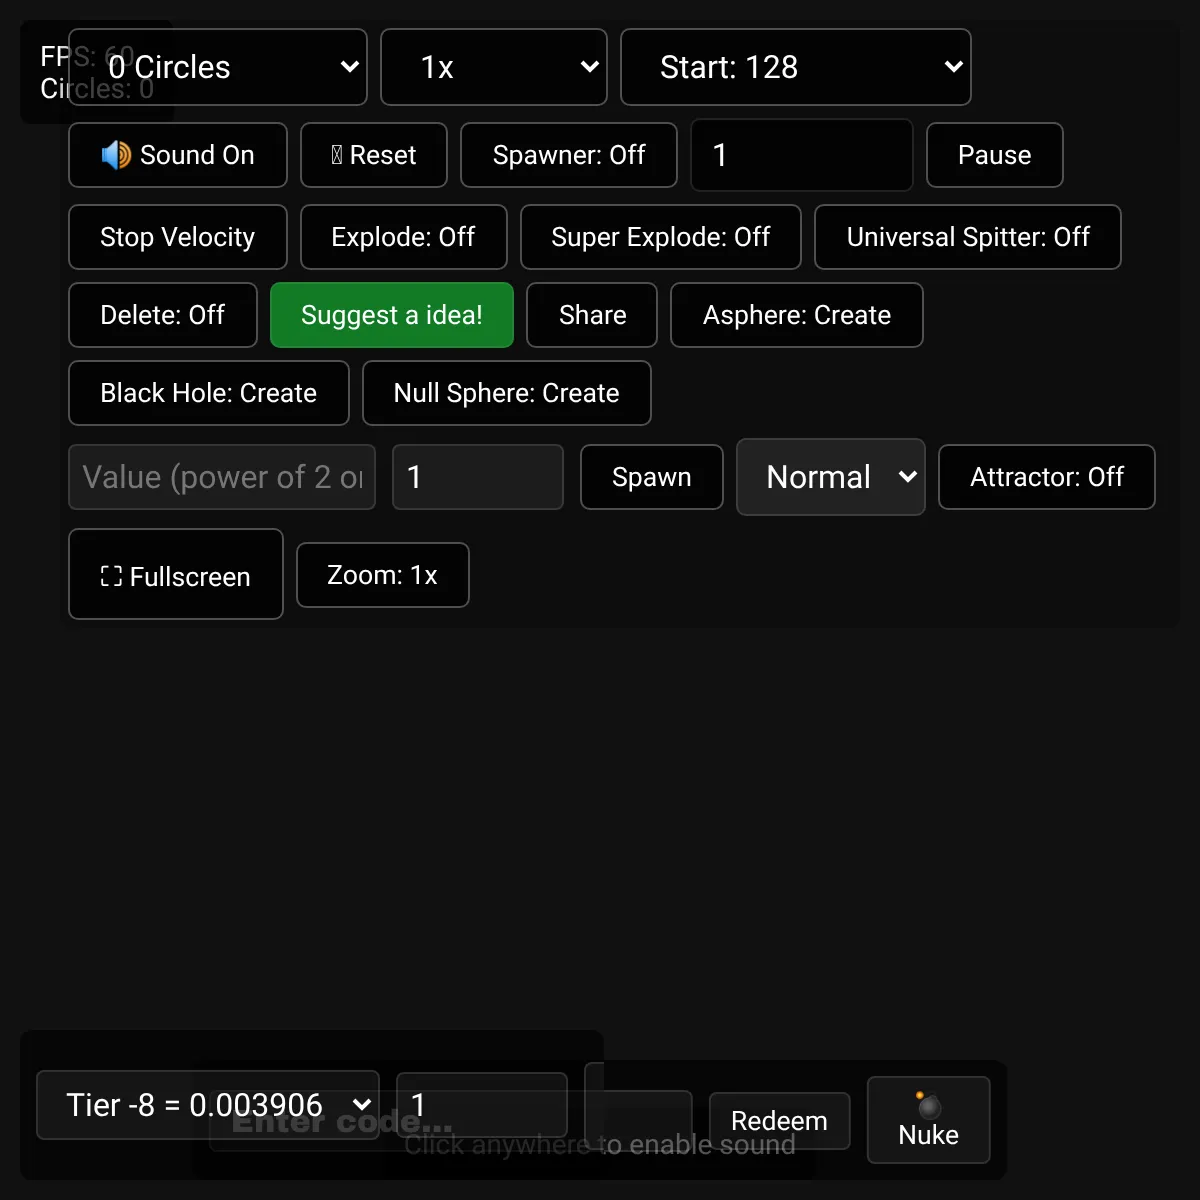Click the speaker icon on Sound button
Image resolution: width=1200 pixels, height=1200 pixels.
pyautogui.click(x=116, y=155)
